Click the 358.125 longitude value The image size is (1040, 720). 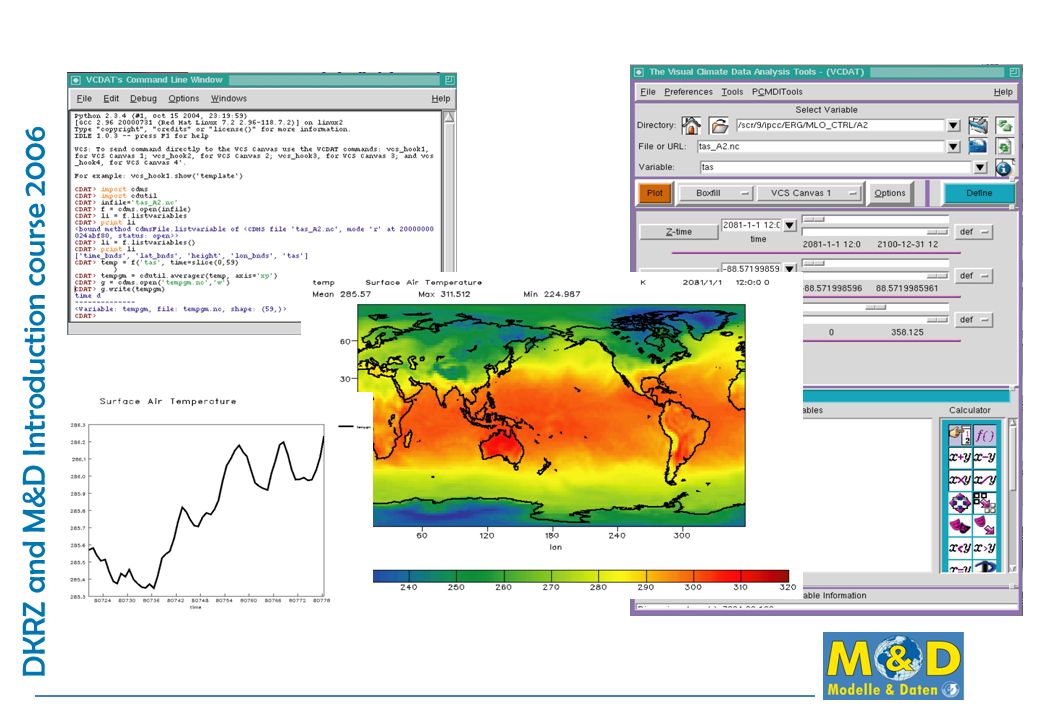point(907,332)
